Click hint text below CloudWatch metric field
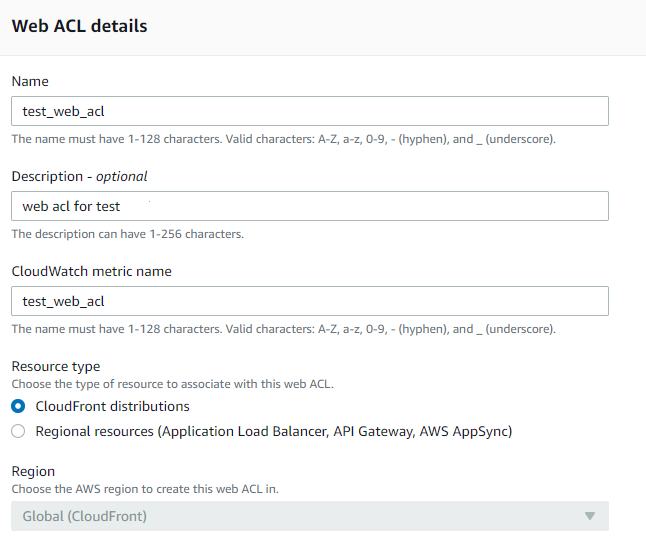Screen dimensions: 646x544 (x=283, y=329)
